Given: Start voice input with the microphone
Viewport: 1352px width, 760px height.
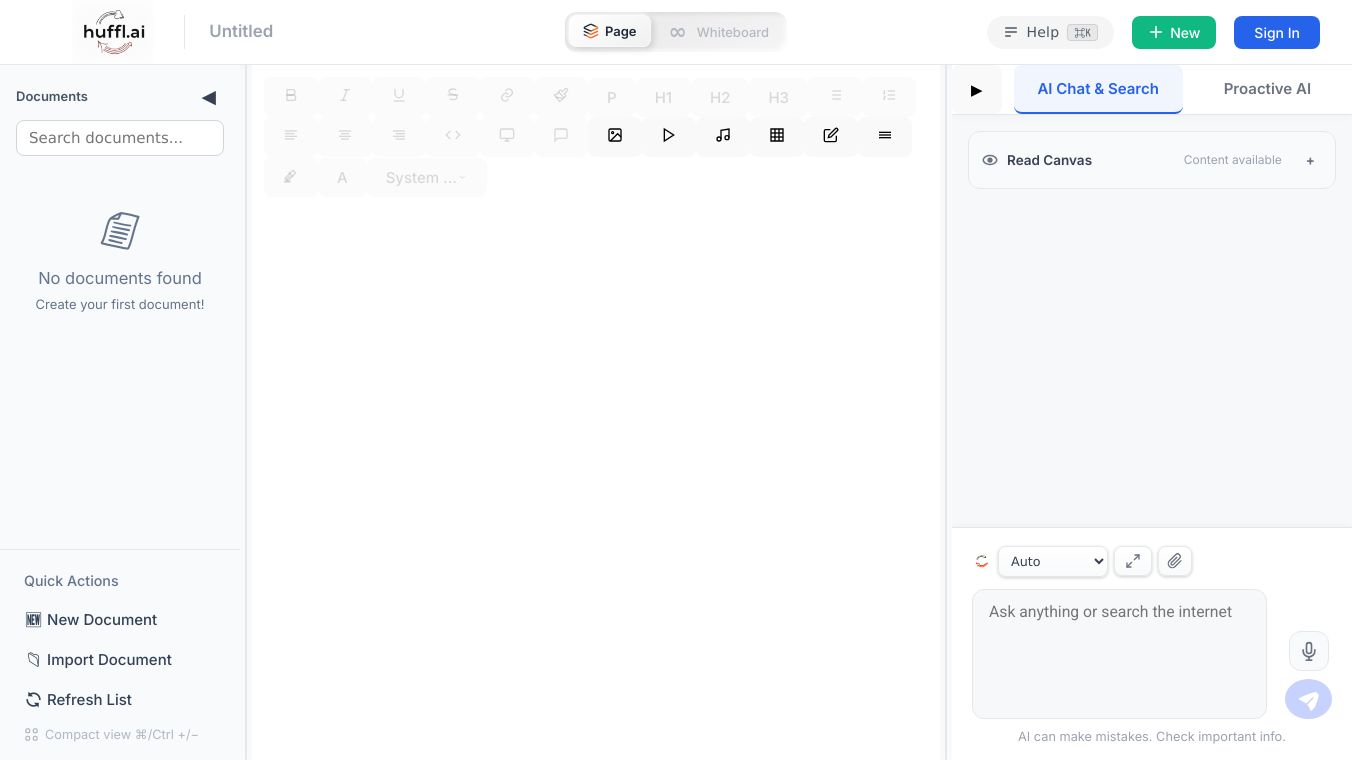Looking at the screenshot, I should click(1309, 651).
